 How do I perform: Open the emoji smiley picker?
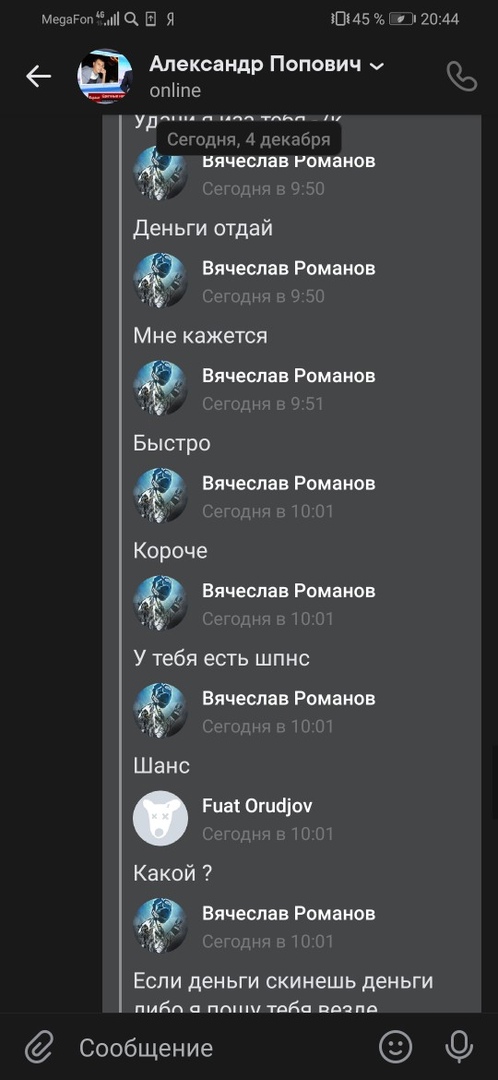[x=395, y=1048]
